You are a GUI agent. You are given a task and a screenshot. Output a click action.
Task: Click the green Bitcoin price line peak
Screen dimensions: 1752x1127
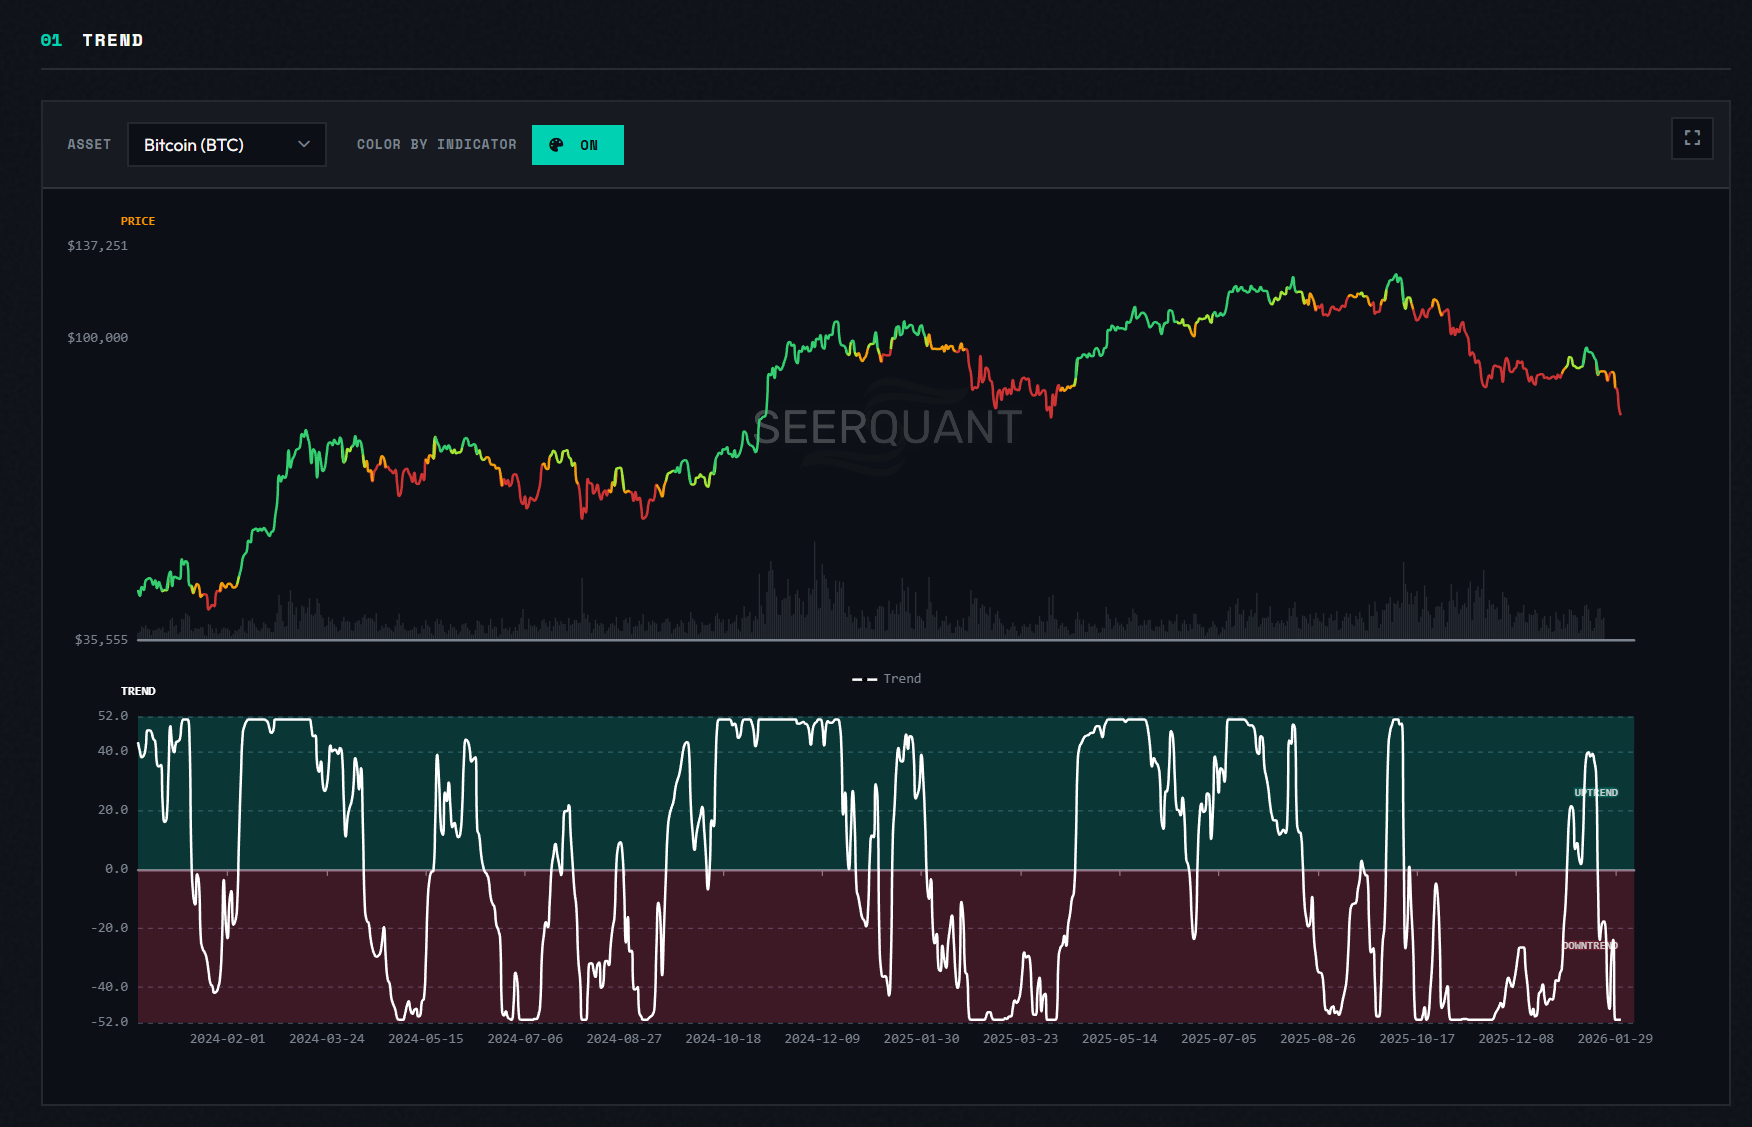pos(1396,273)
